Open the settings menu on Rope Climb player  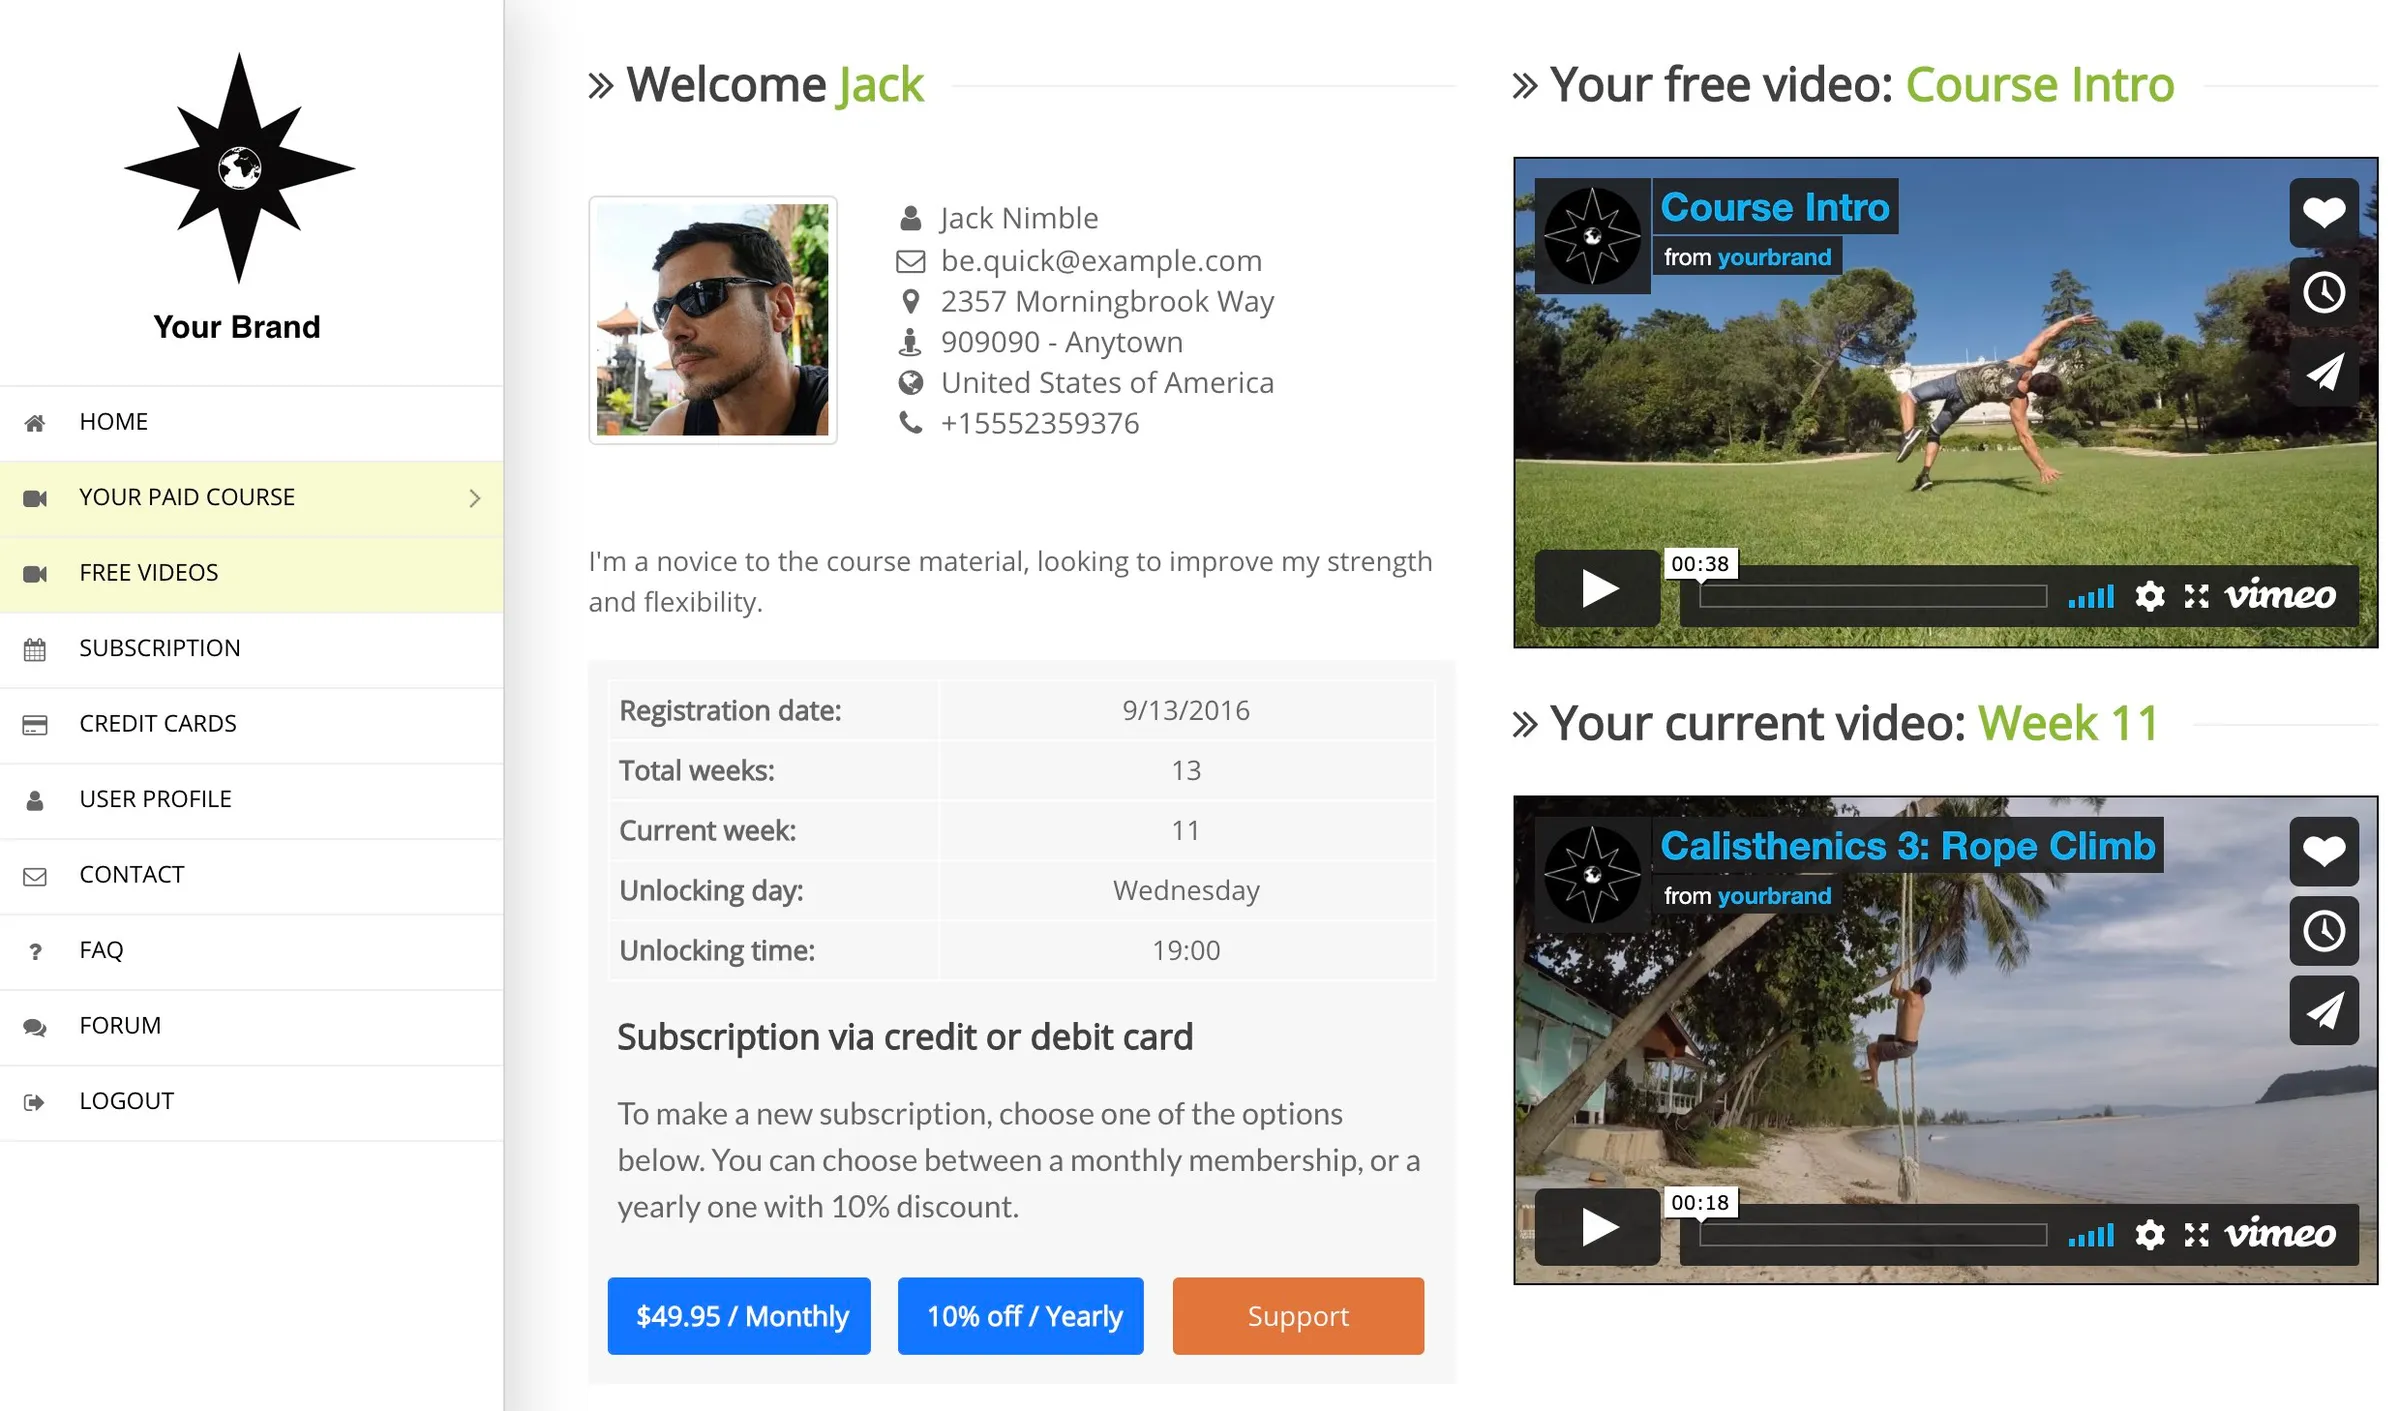(2150, 1235)
